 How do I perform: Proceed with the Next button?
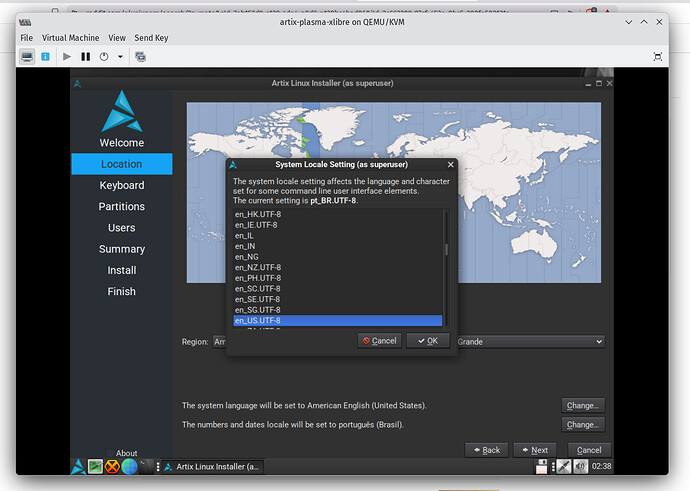pyautogui.click(x=535, y=450)
